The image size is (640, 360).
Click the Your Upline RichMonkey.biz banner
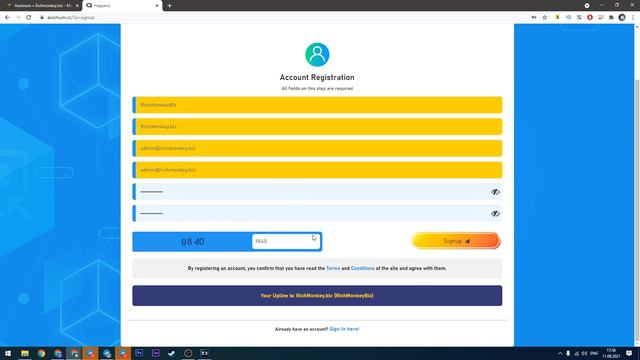pyautogui.click(x=317, y=296)
